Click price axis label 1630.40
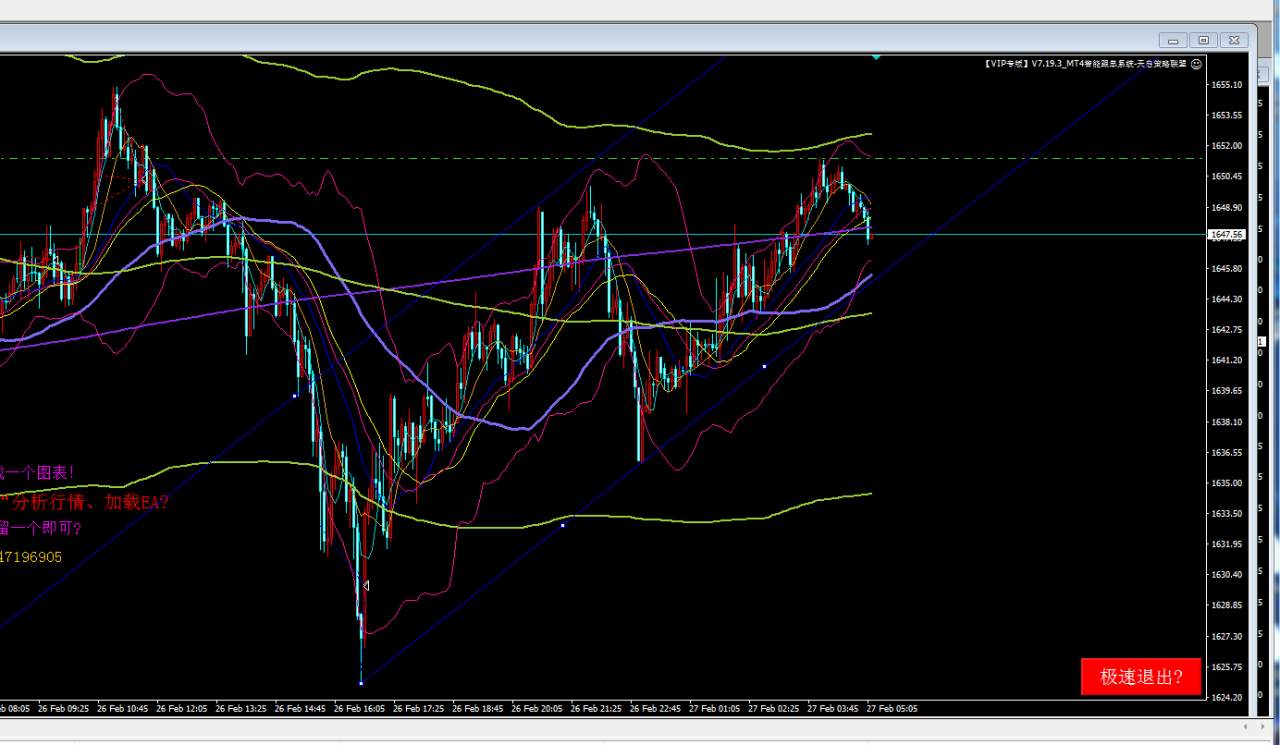This screenshot has width=1280, height=745. tap(1226, 574)
